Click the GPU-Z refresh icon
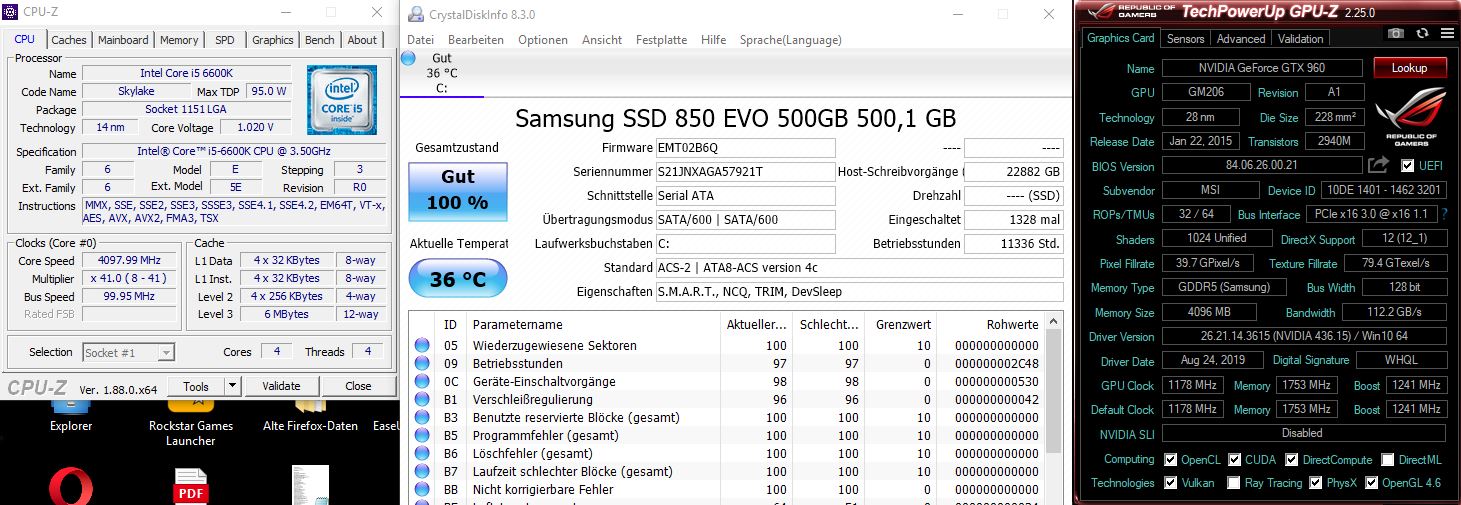This screenshot has width=1461, height=505. pos(1422,35)
